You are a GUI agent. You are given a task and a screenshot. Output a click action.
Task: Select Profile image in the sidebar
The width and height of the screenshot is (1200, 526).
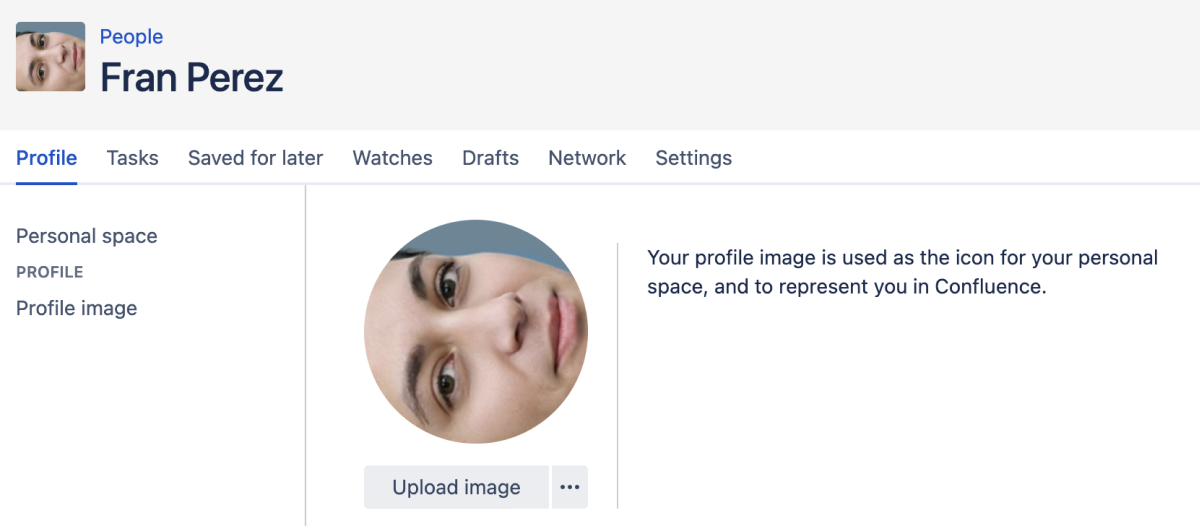pos(77,309)
